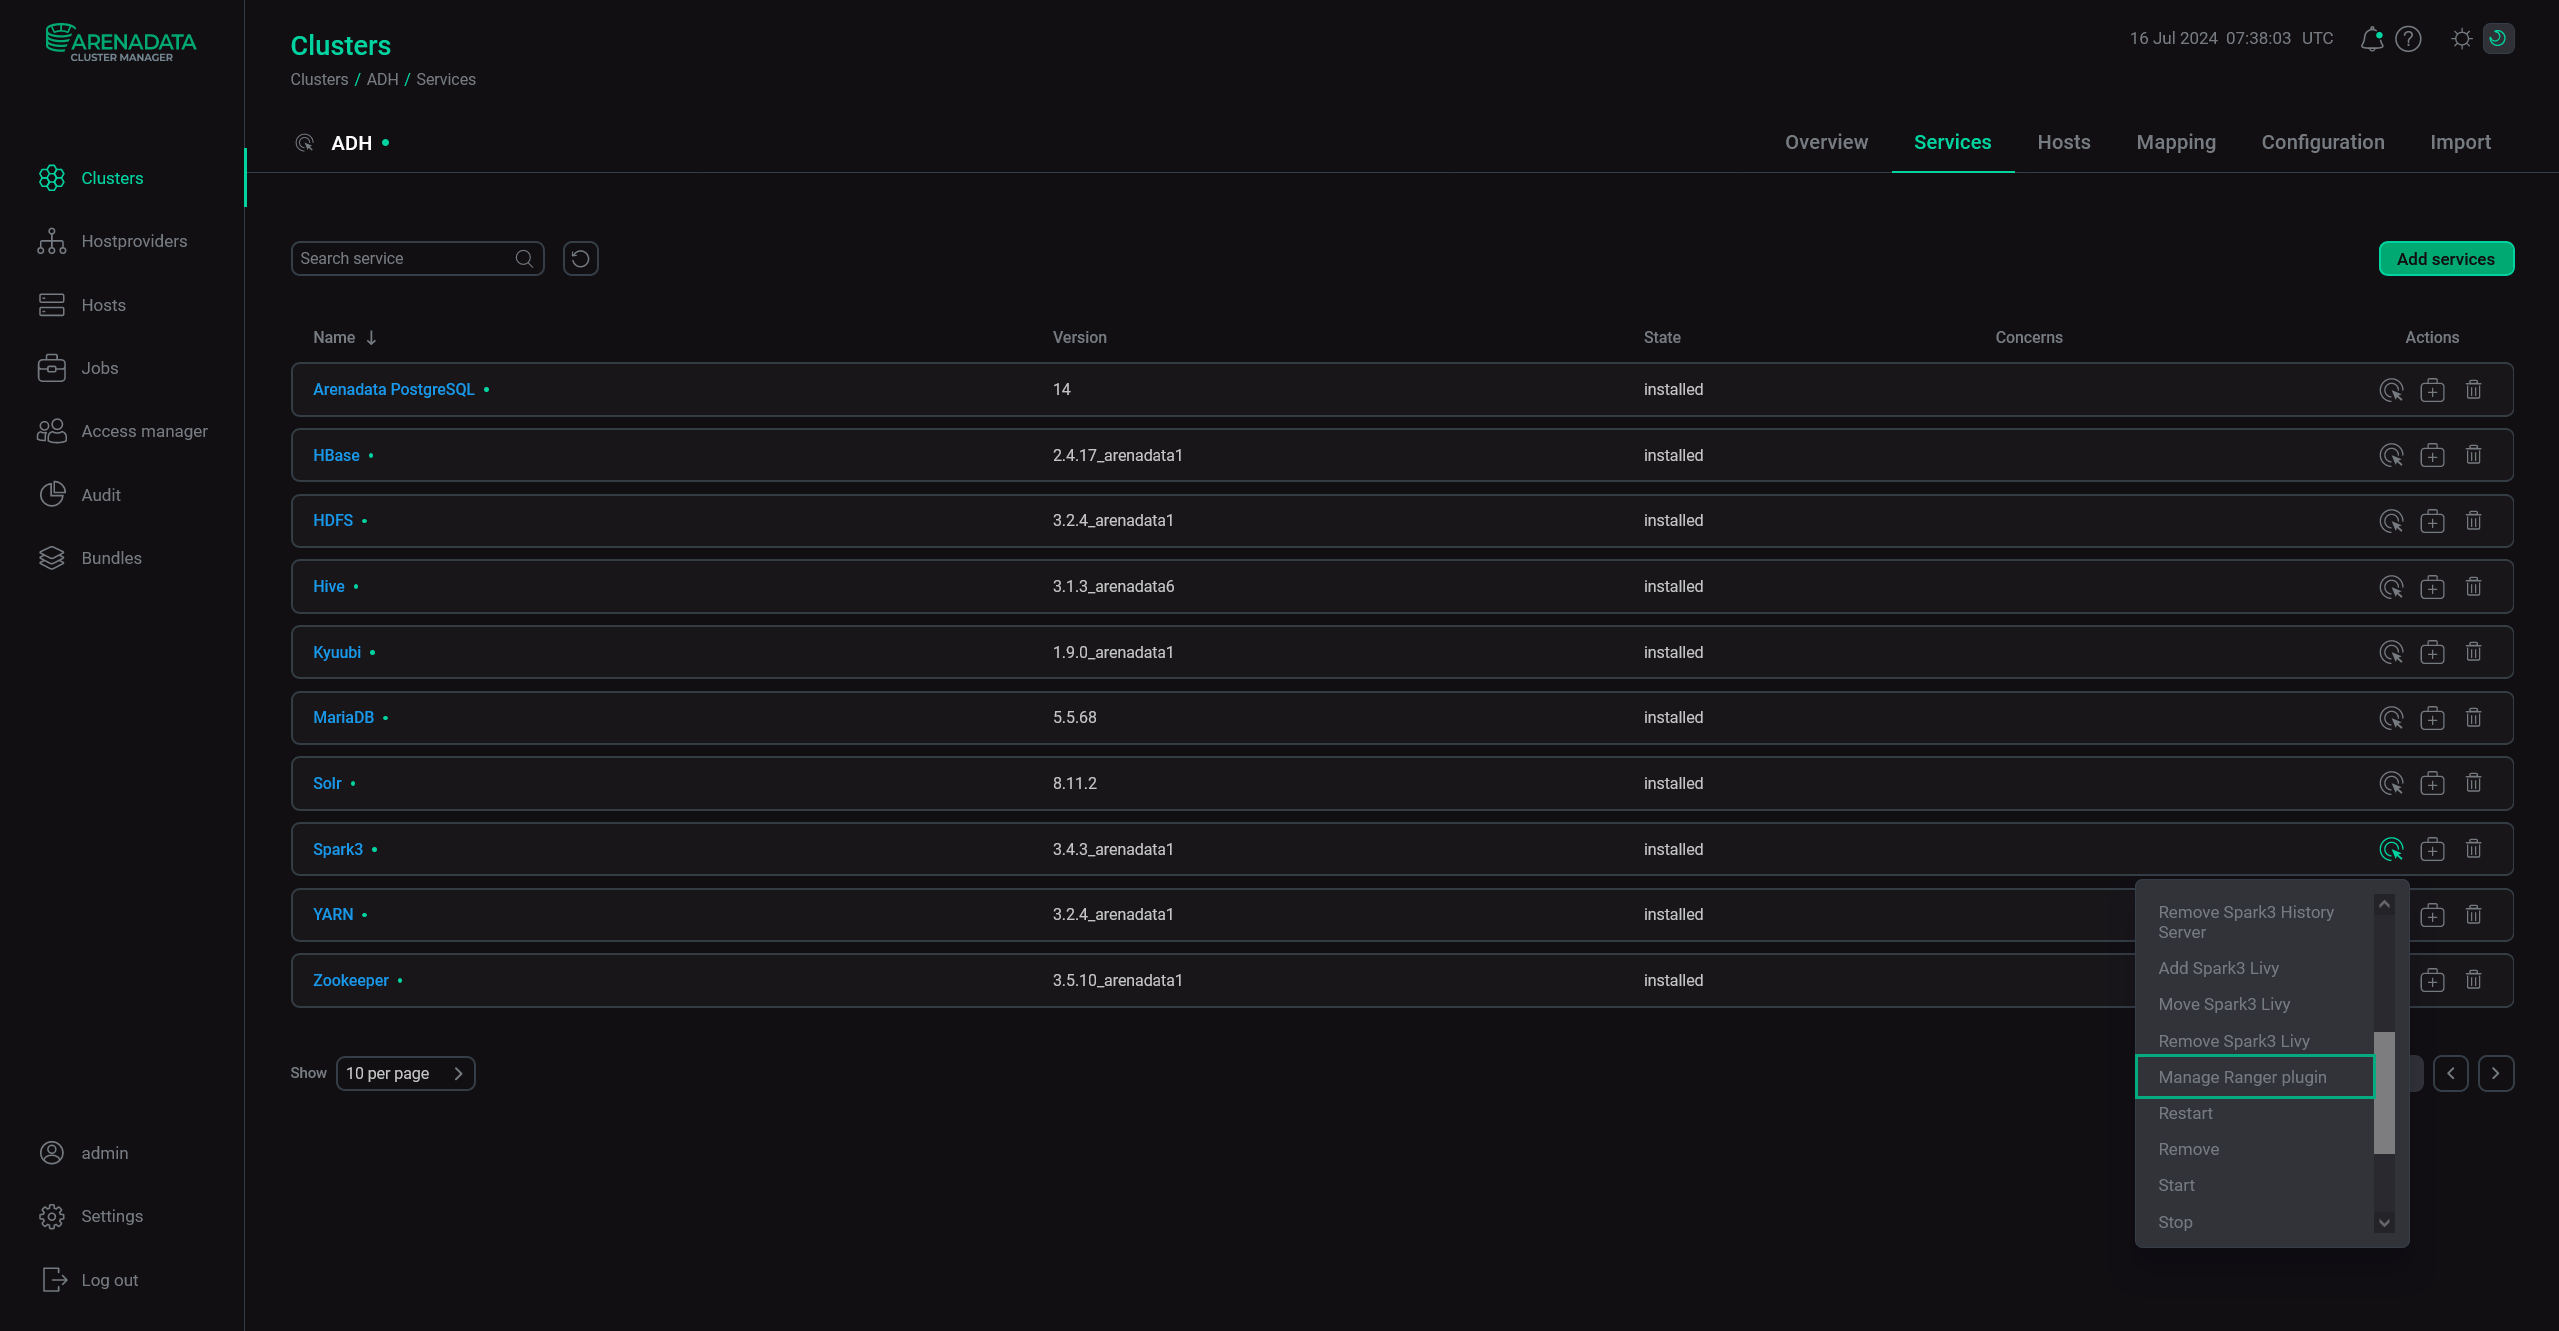Open the Audit sidebar section
Viewport: 2559px width, 1331px height.
pos(80,496)
